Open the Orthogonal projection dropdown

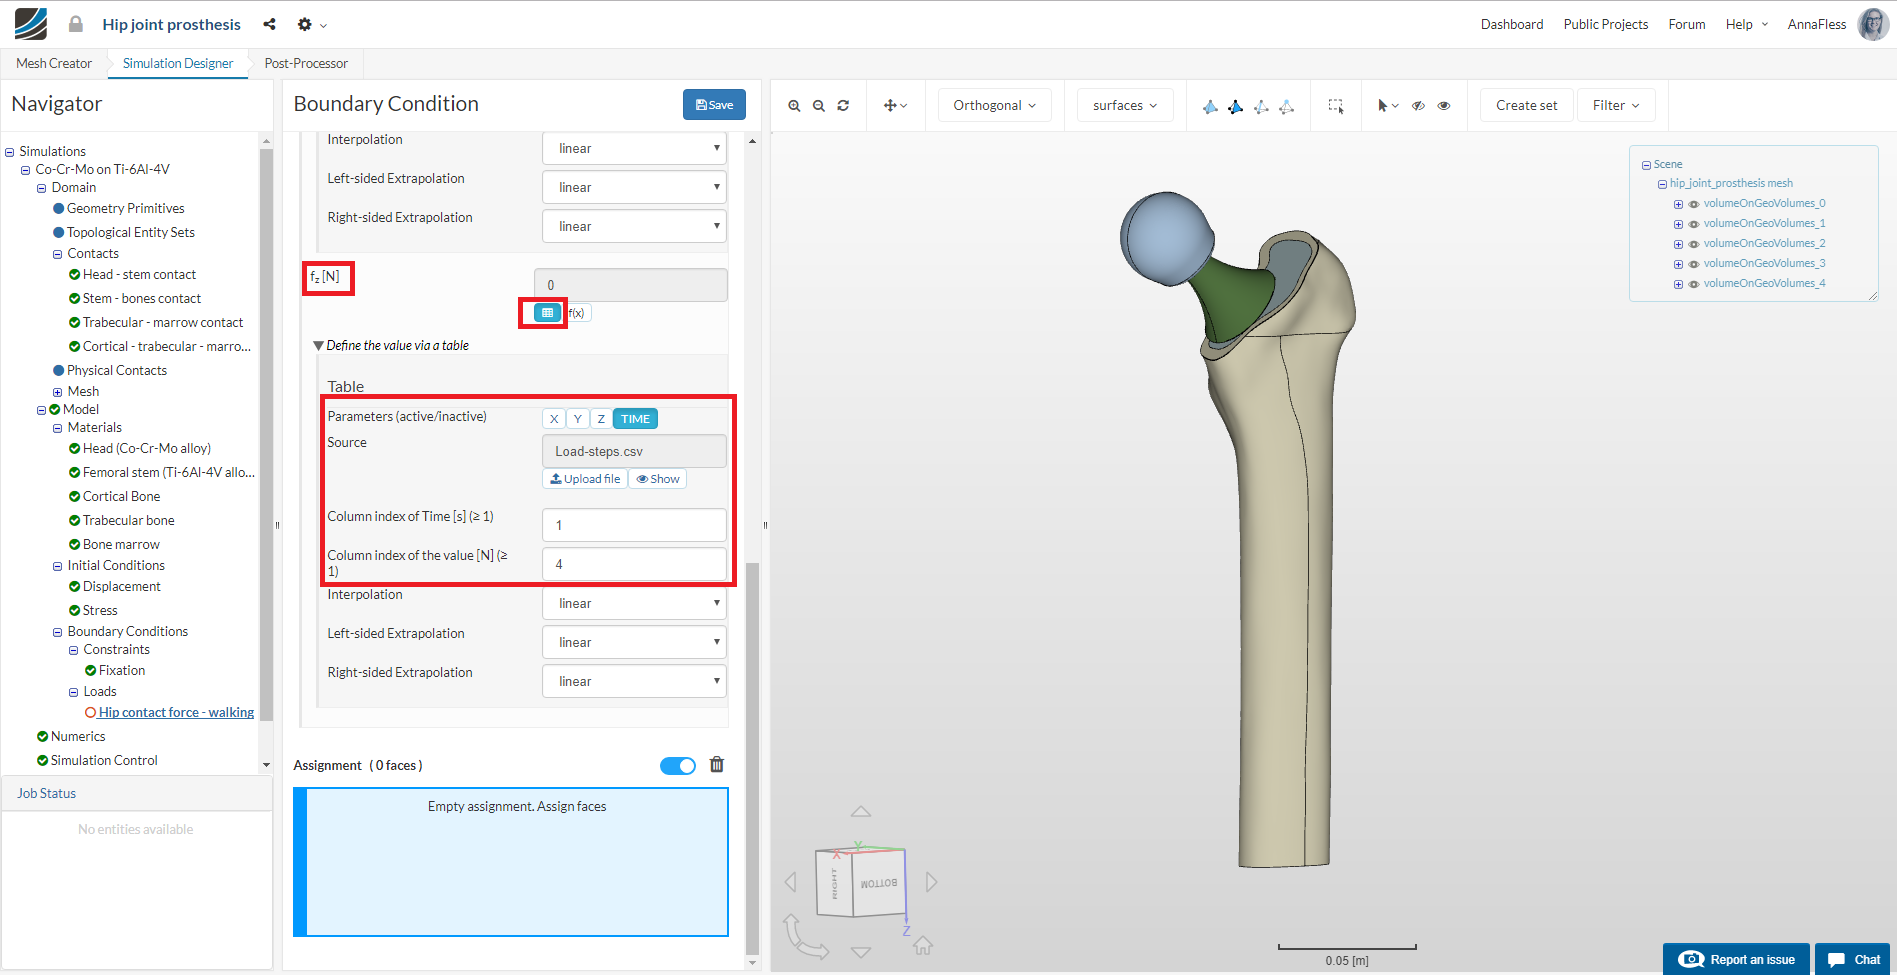coord(995,105)
